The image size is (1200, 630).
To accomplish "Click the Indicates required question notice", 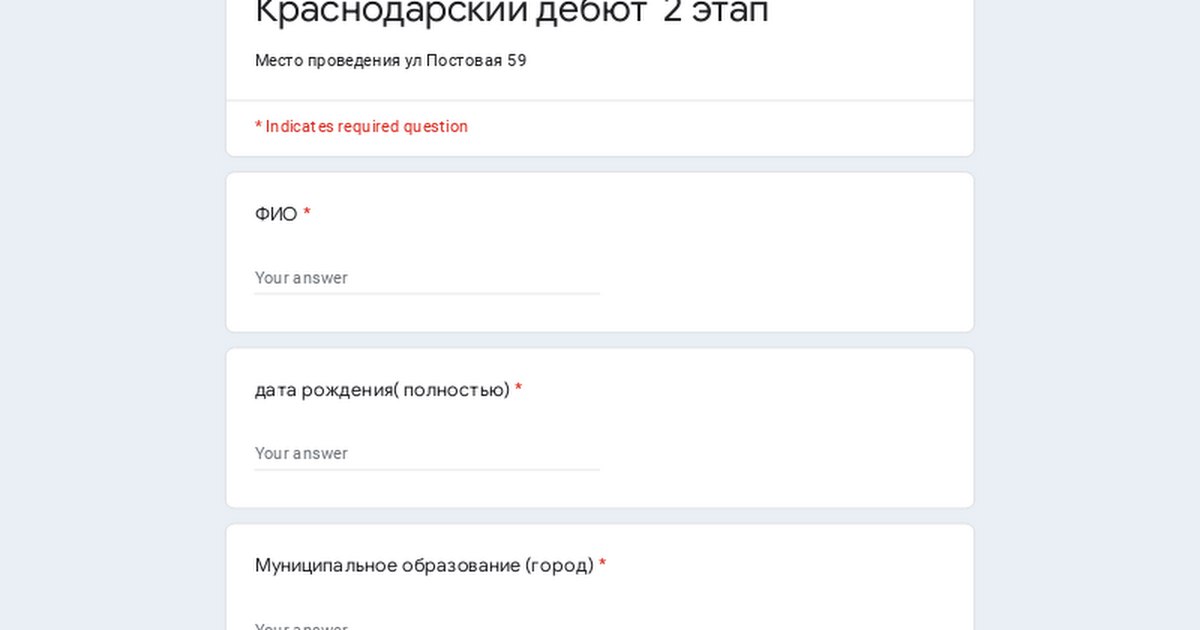I will point(360,126).
